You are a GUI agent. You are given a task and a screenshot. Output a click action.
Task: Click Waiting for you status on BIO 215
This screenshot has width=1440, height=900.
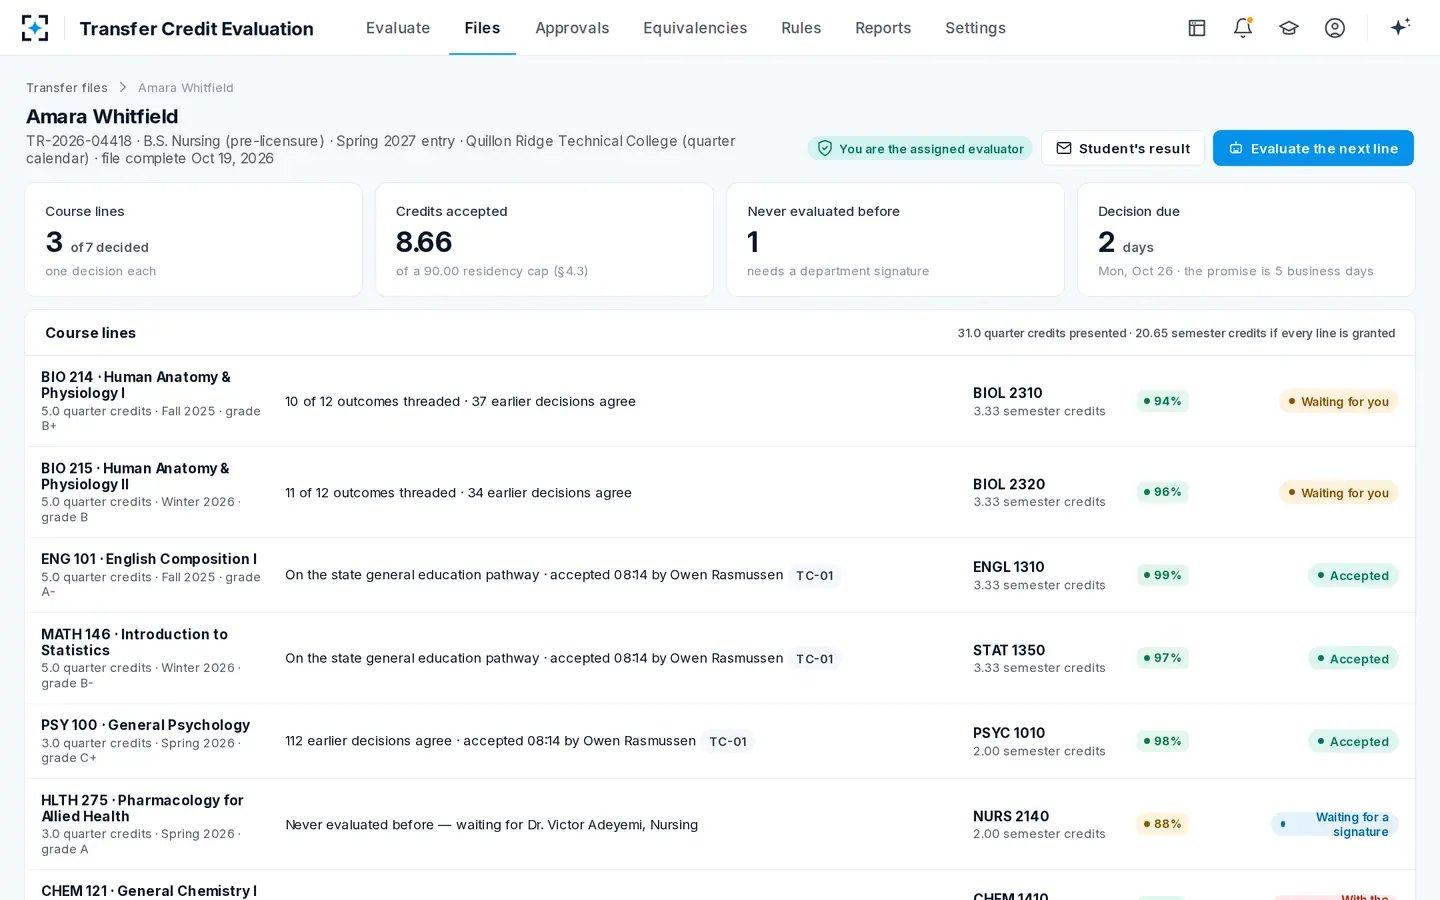click(x=1338, y=493)
